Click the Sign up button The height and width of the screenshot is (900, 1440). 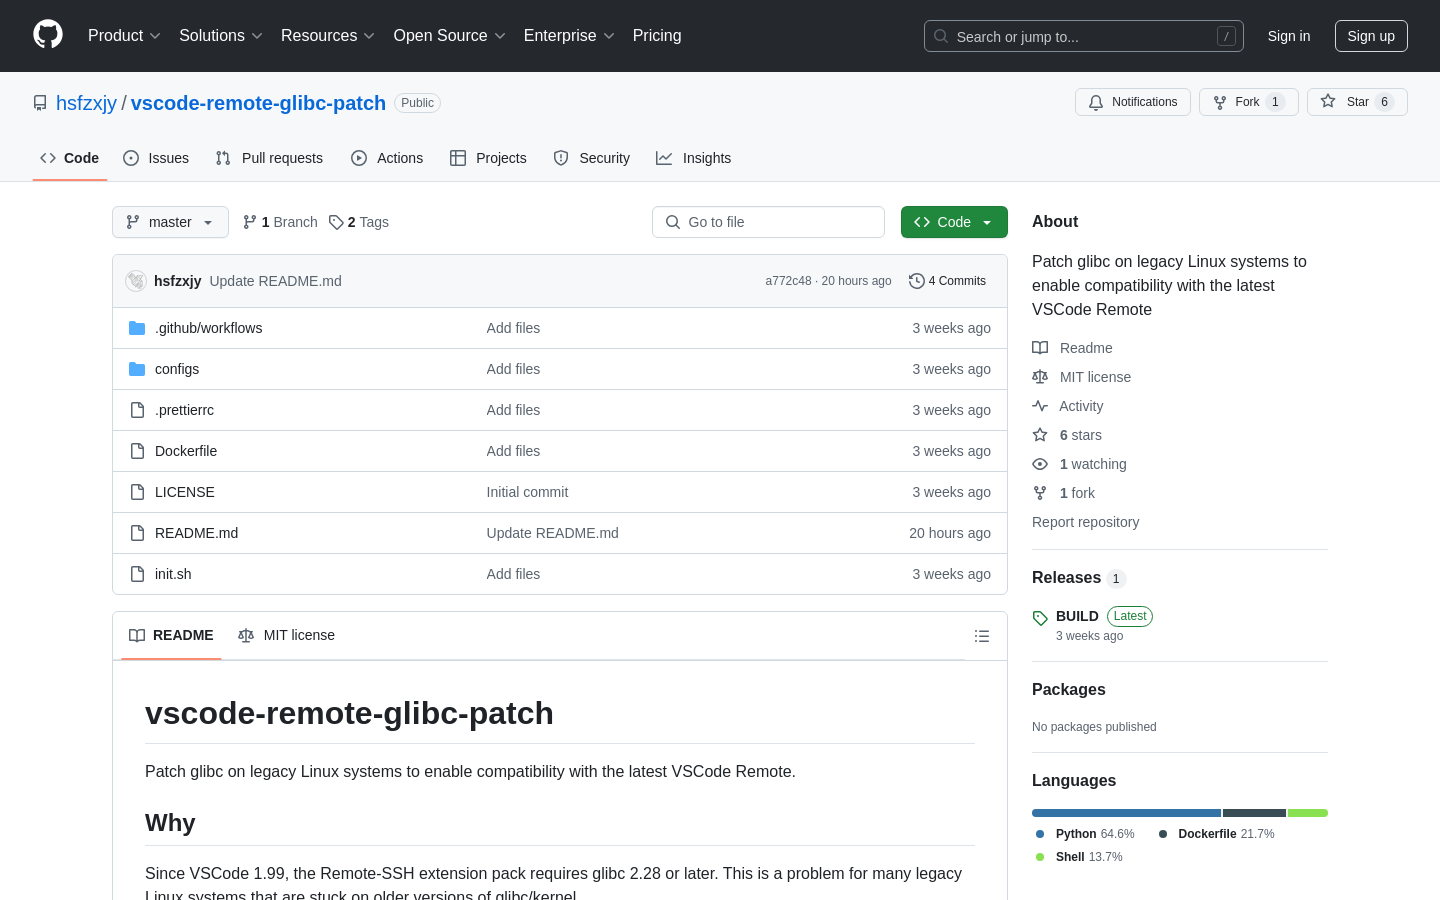[1371, 36]
